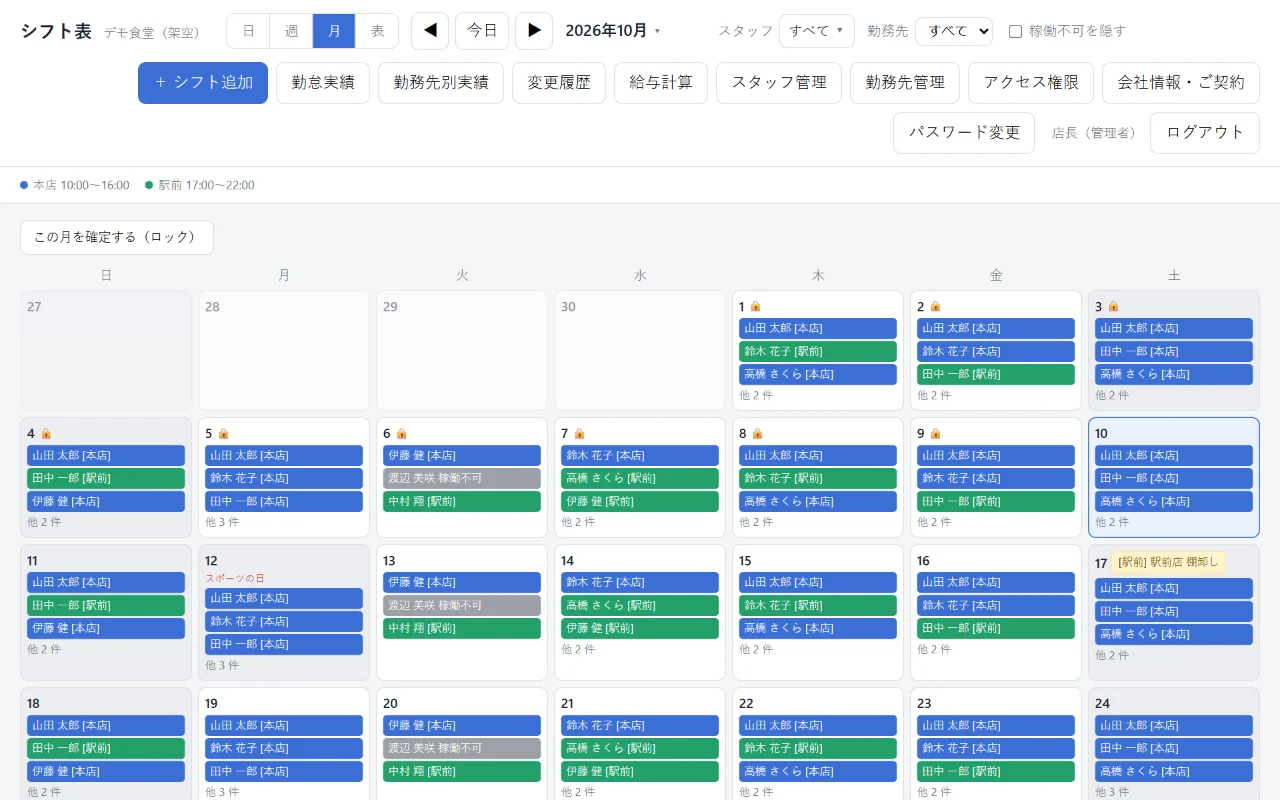Viewport: 1280px width, 800px height.
Task: Open 勤務先別実績
Action: (441, 83)
